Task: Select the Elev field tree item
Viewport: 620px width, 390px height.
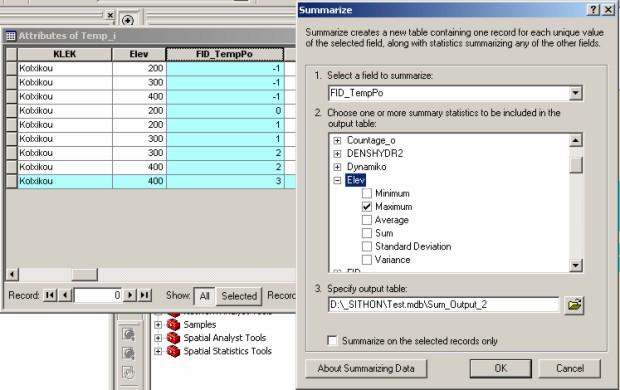Action: [x=355, y=180]
